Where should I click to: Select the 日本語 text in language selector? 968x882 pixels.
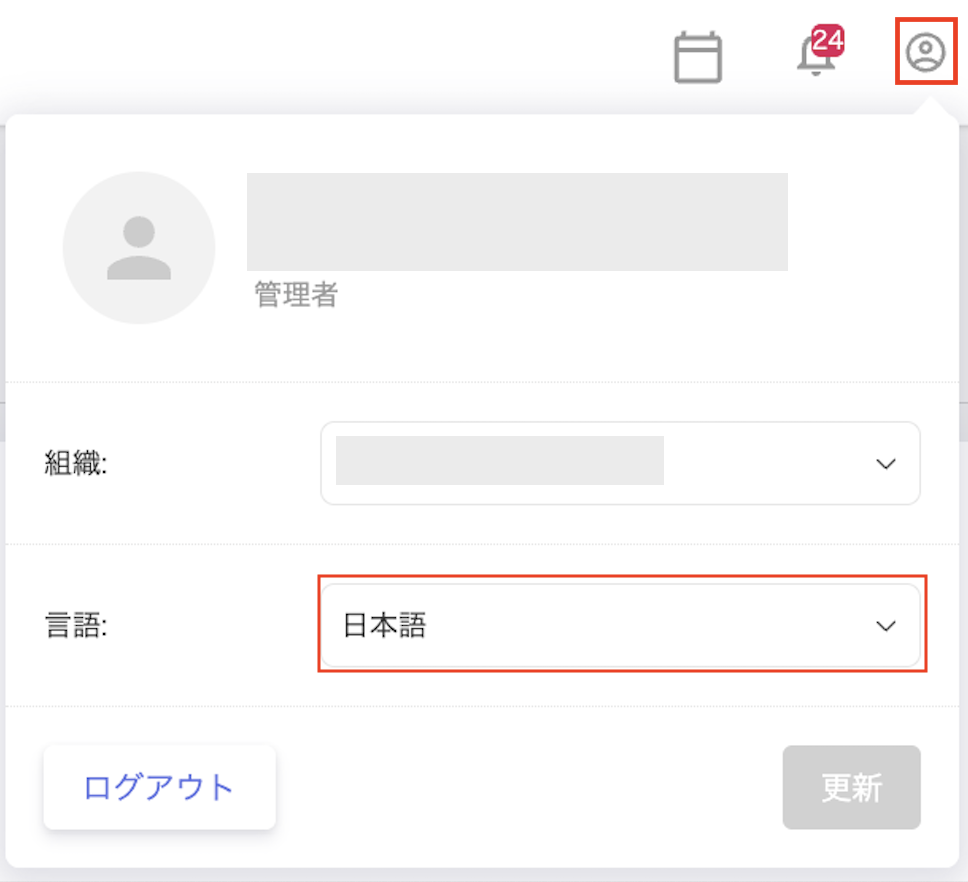point(385,626)
